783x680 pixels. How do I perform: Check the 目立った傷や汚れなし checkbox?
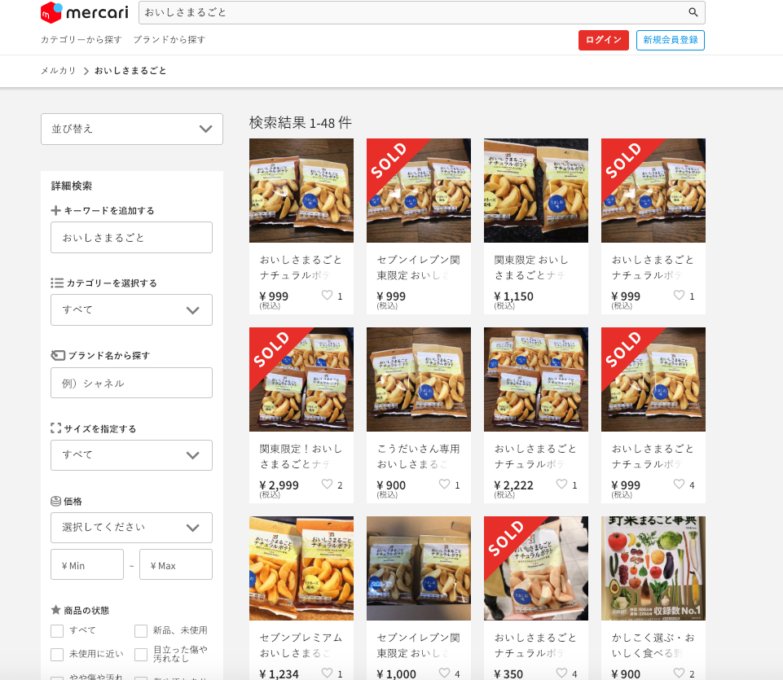141,654
